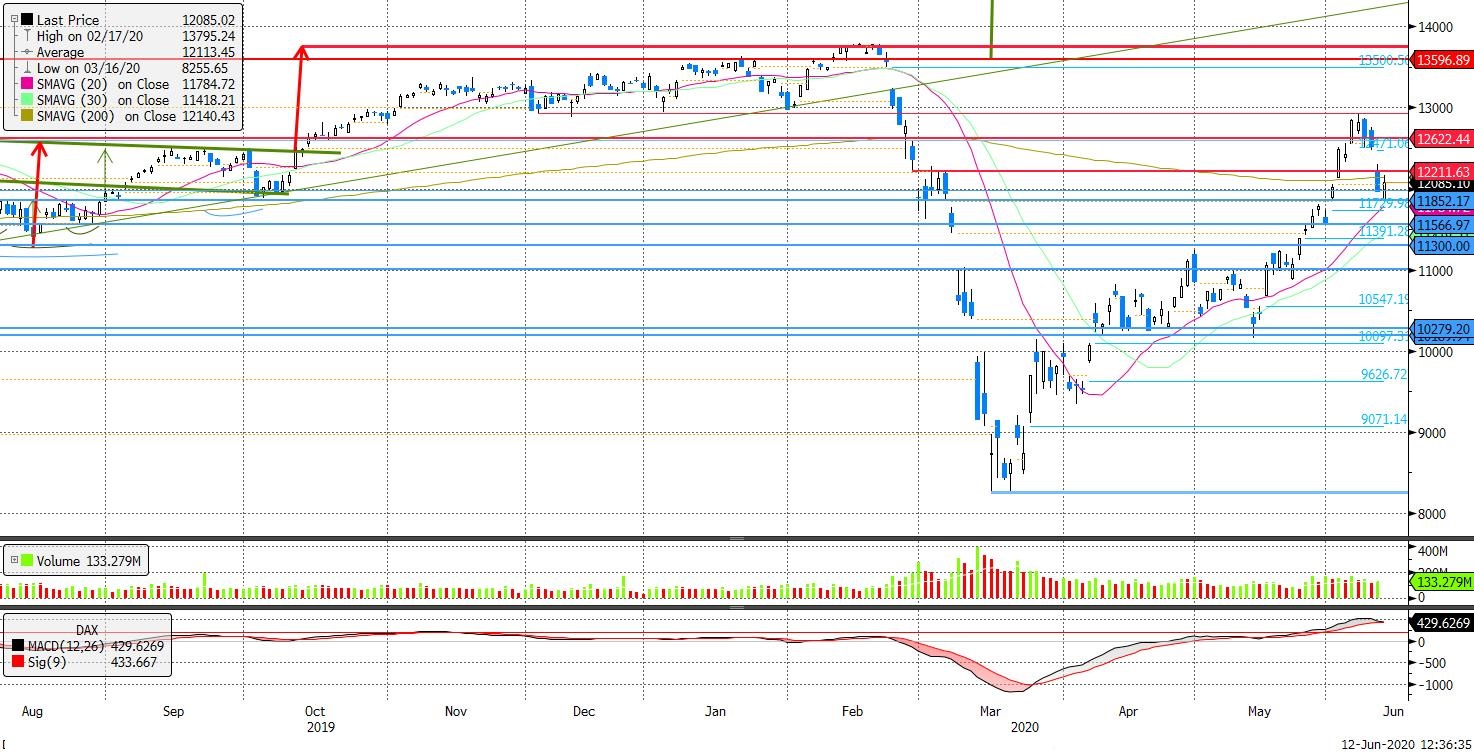Click the red 12211.63 price axis tag
Viewport: 1474px width, 753px height.
point(1441,172)
